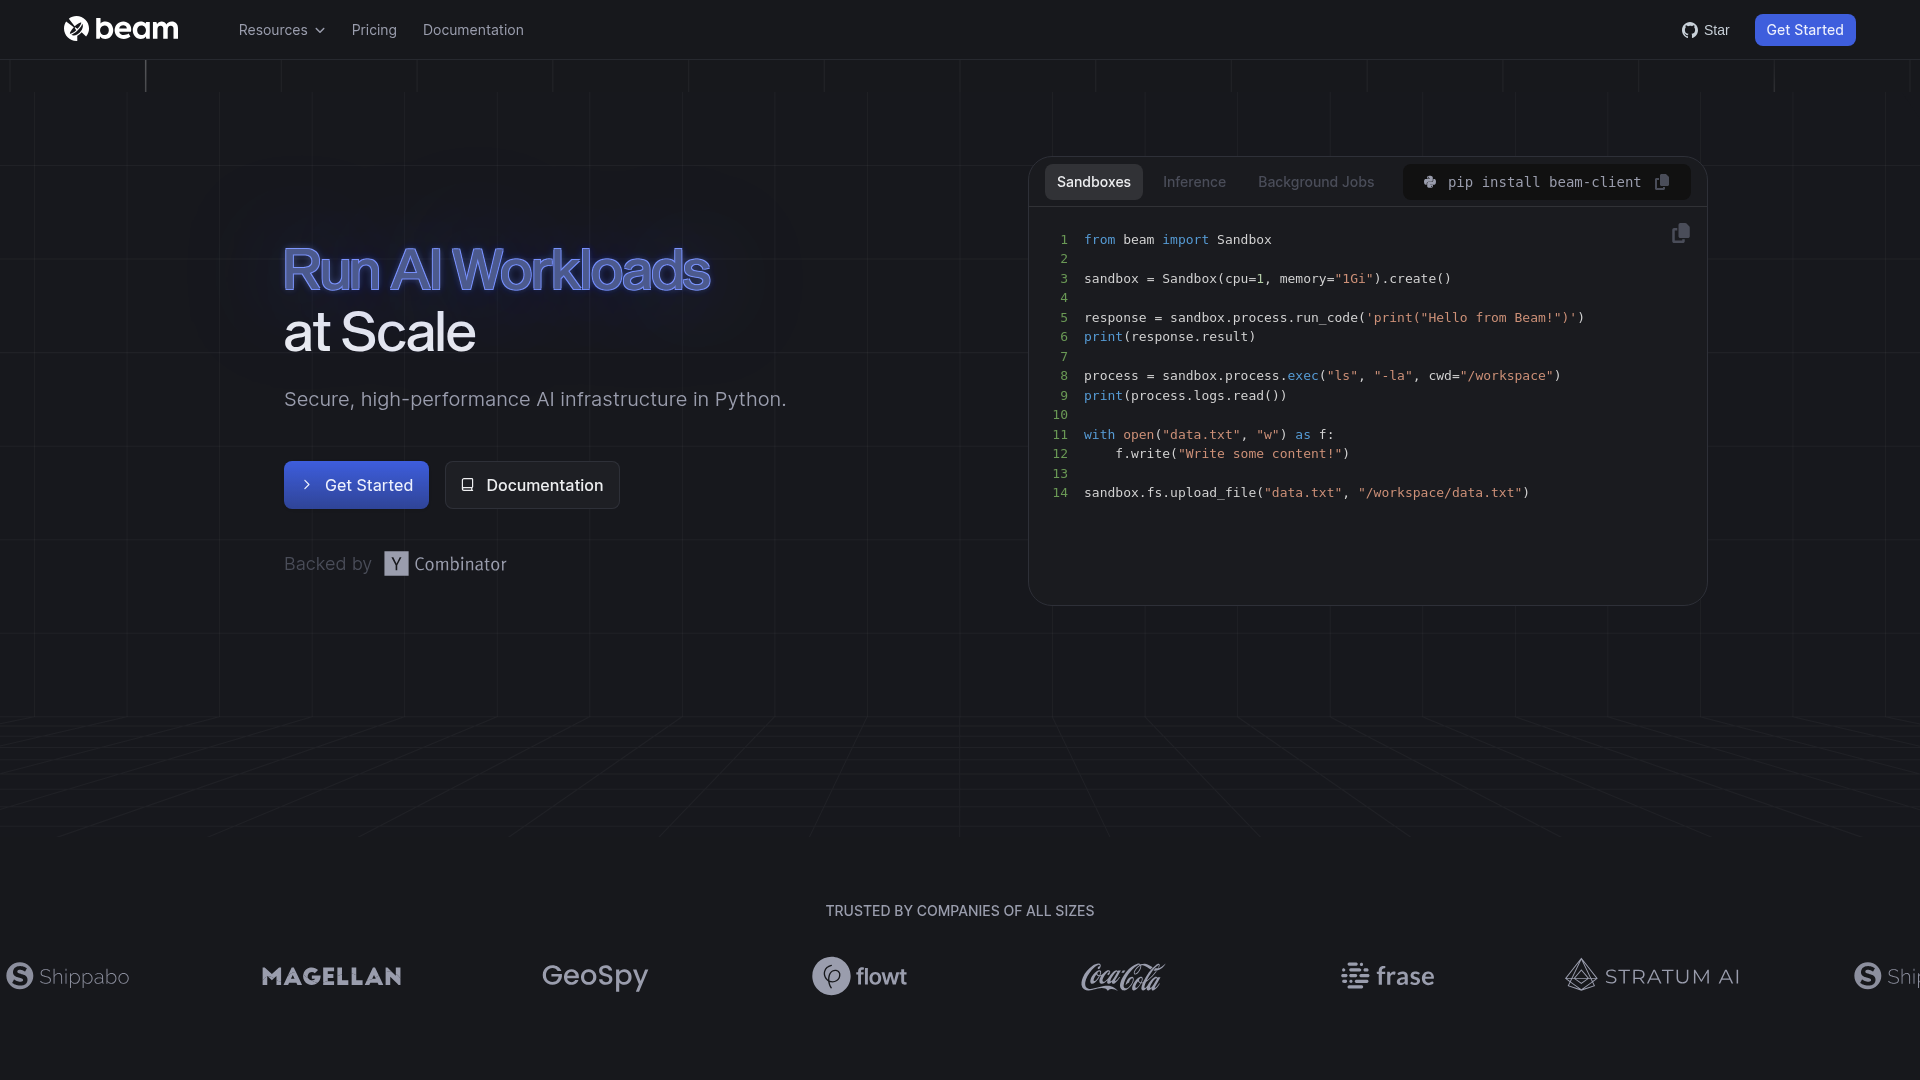Click the Stratum AI logo

coord(1652,975)
